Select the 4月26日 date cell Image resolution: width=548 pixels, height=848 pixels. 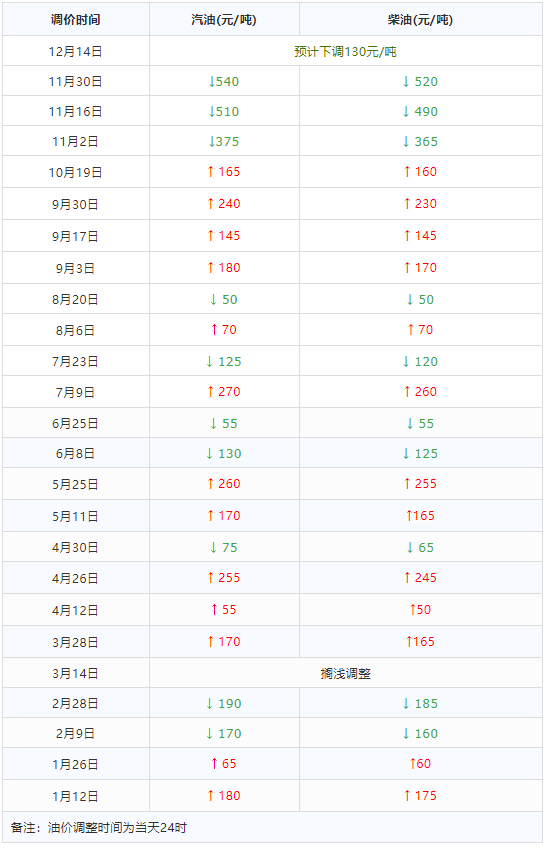pyautogui.click(x=76, y=579)
